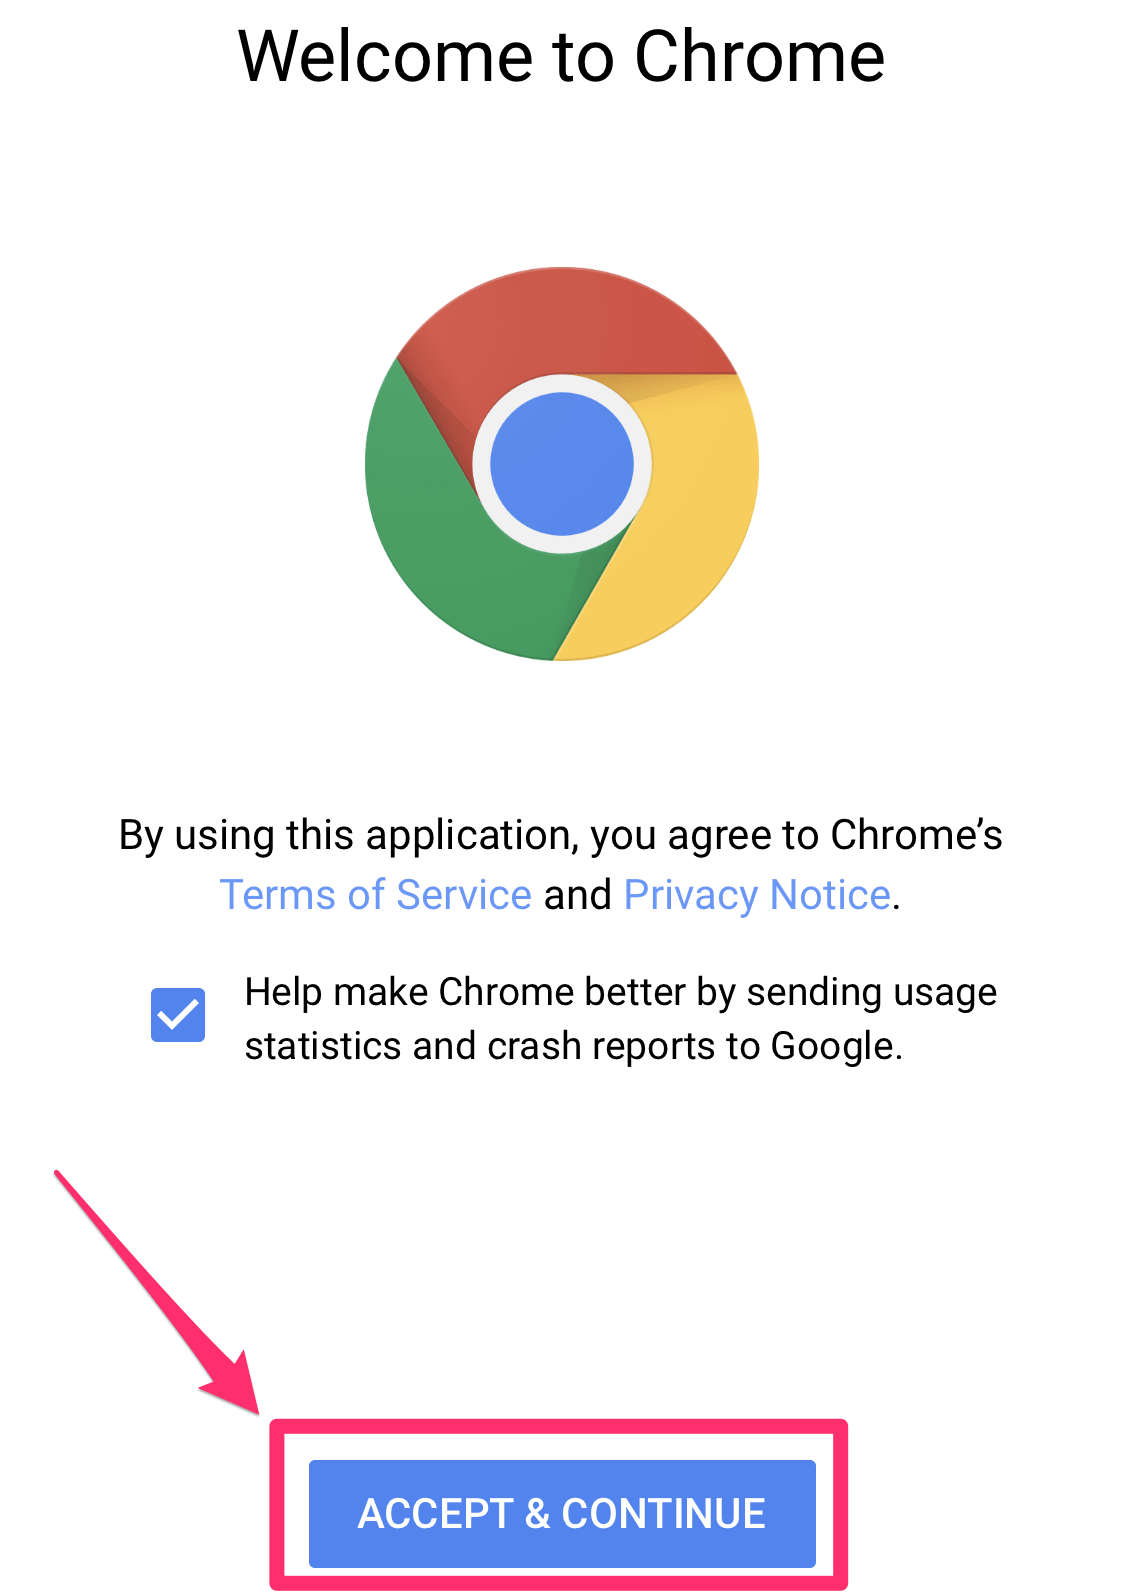
Task: Click the "Welcome to Chrome" heading
Action: pos(562,56)
